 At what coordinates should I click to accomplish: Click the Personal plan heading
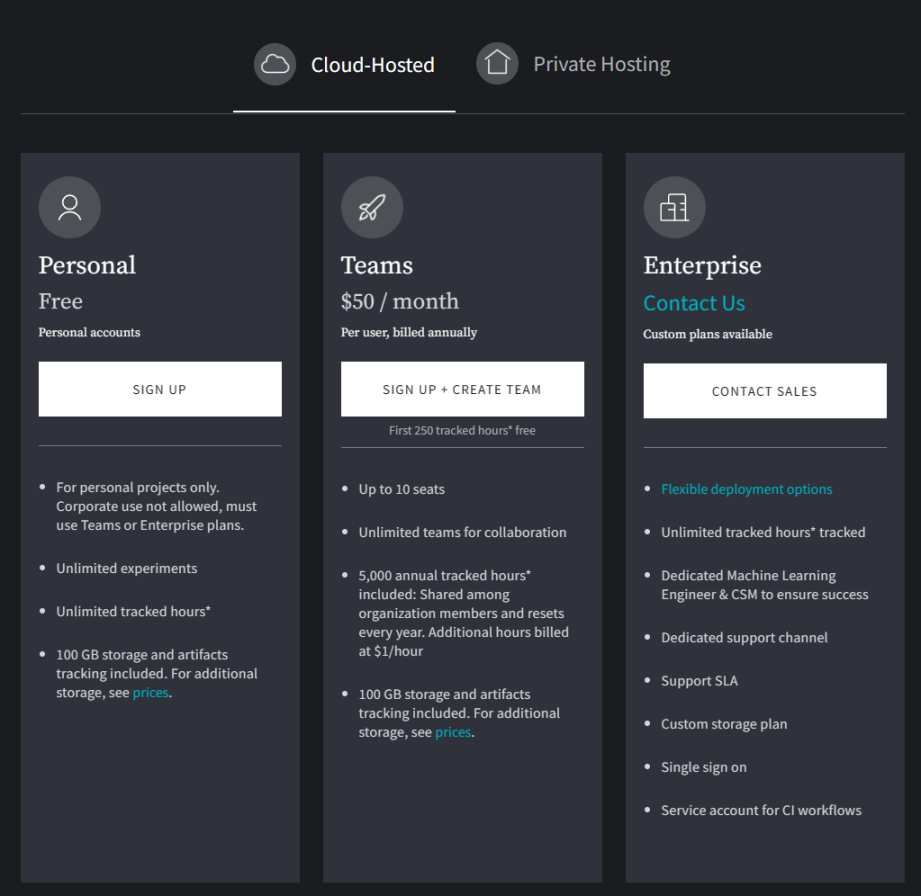[x=87, y=265]
